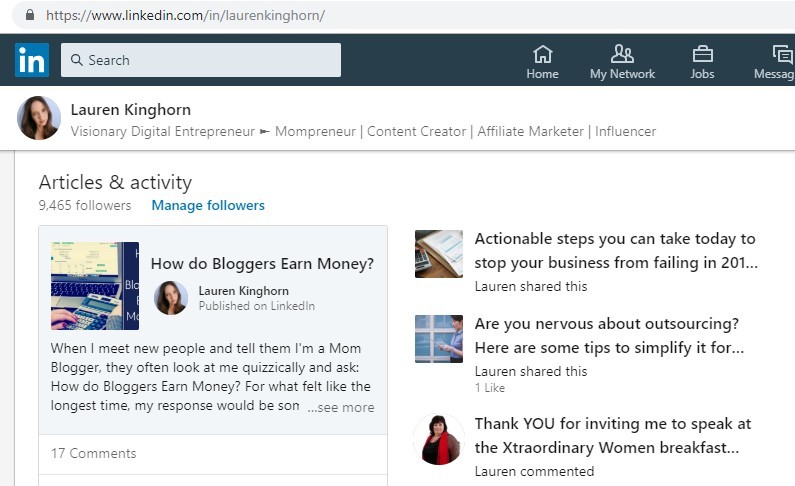This screenshot has height=486, width=795.
Task: Open Are you nervous about outsourcing post
Action: pyautogui.click(x=609, y=335)
